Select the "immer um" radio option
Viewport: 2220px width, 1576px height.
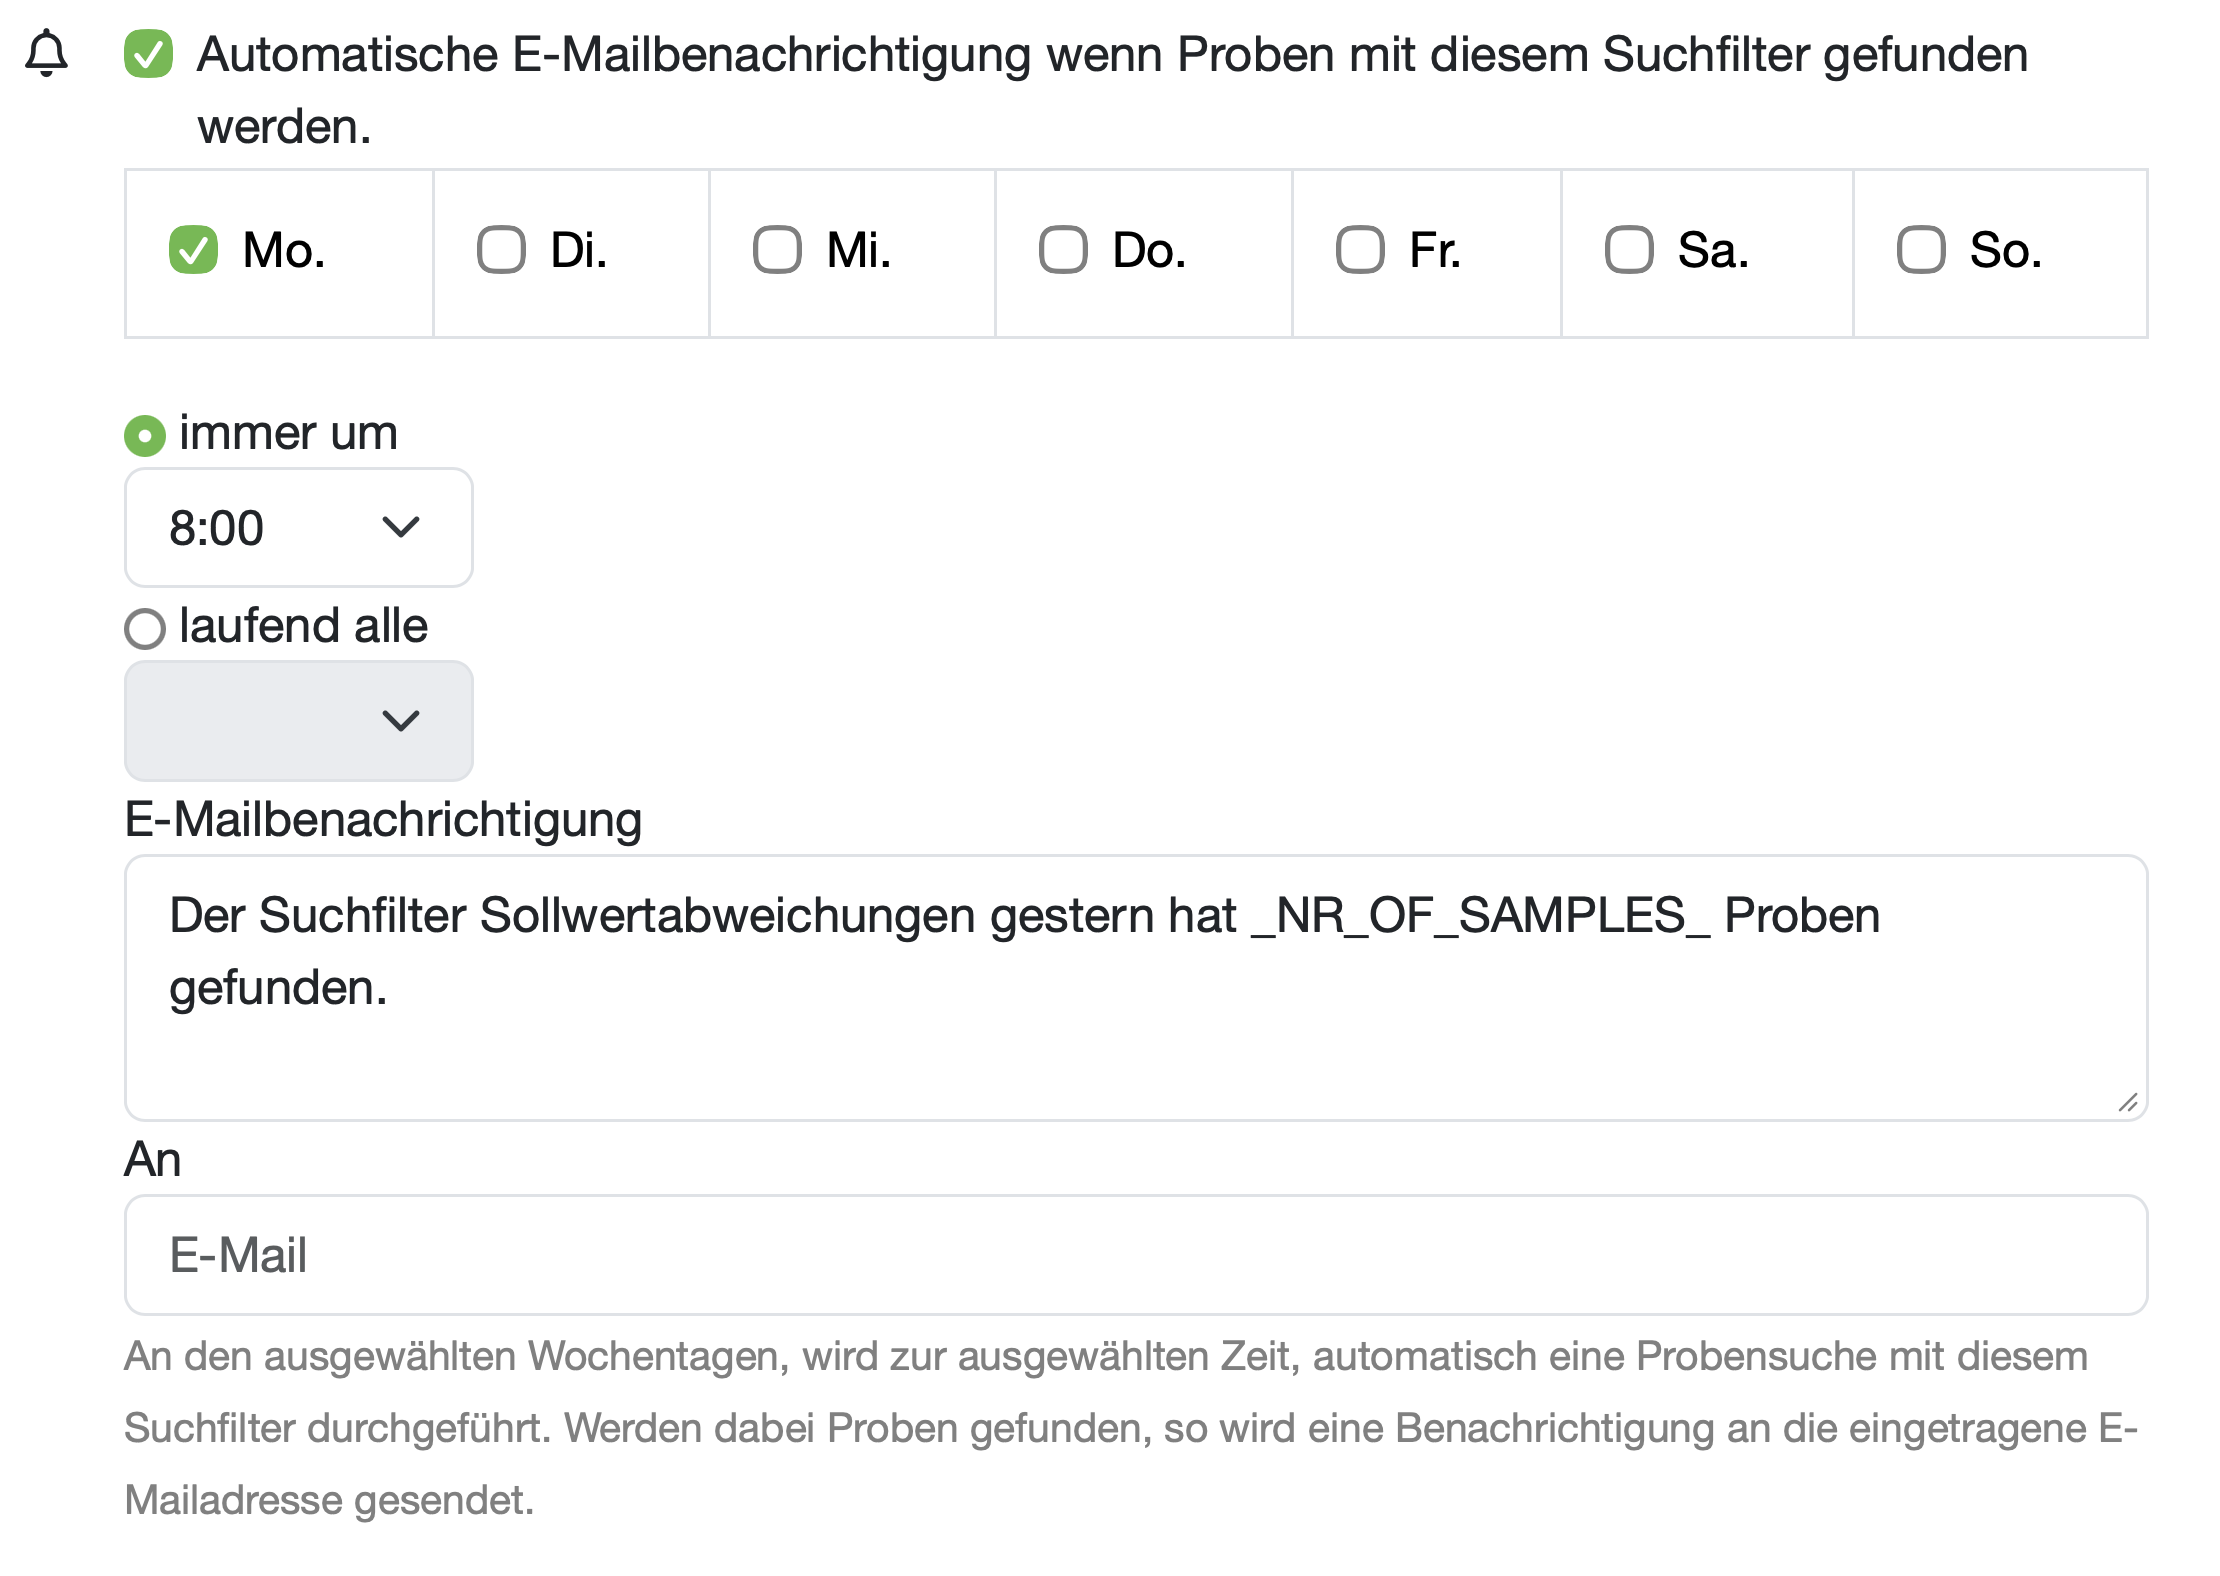pos(145,436)
